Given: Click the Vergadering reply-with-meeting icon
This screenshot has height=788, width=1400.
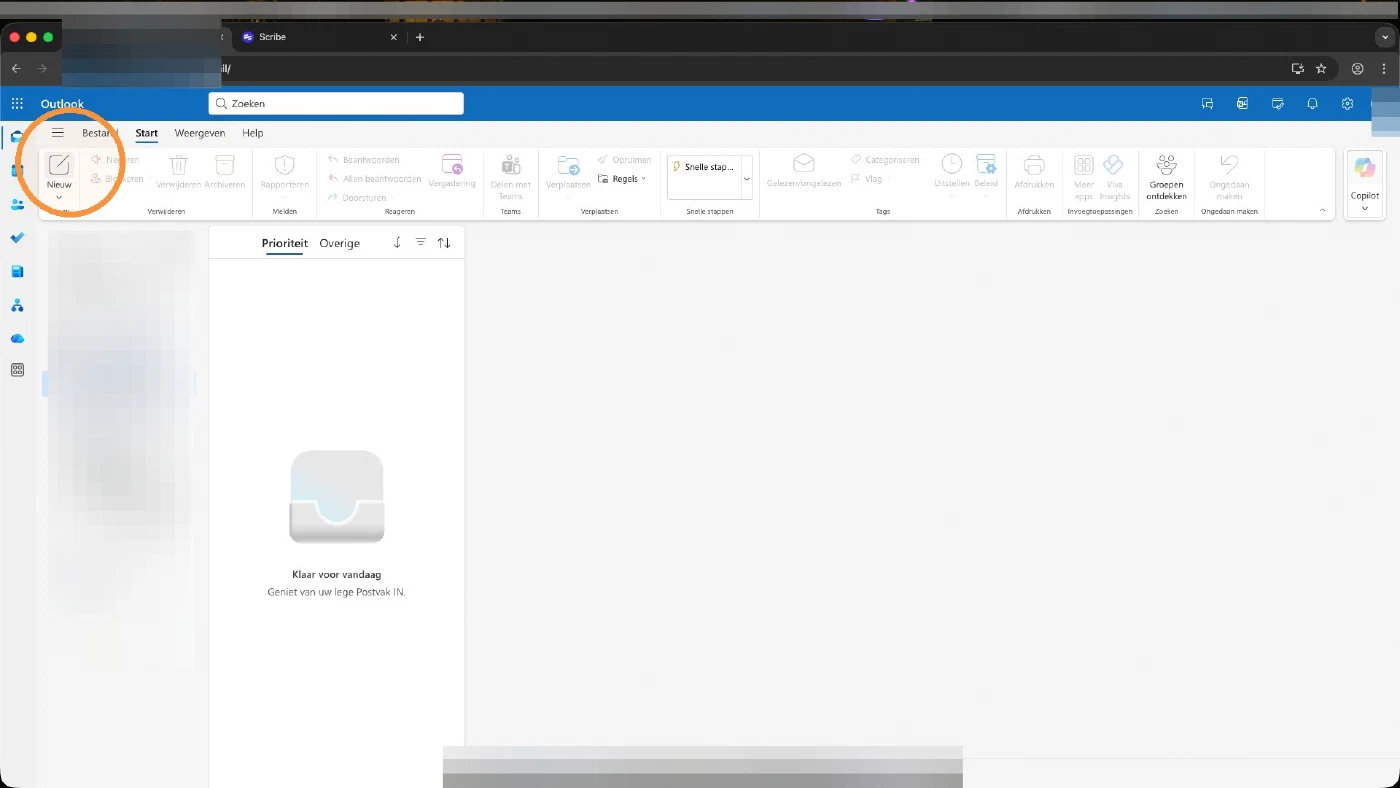Looking at the screenshot, I should coord(452,166).
